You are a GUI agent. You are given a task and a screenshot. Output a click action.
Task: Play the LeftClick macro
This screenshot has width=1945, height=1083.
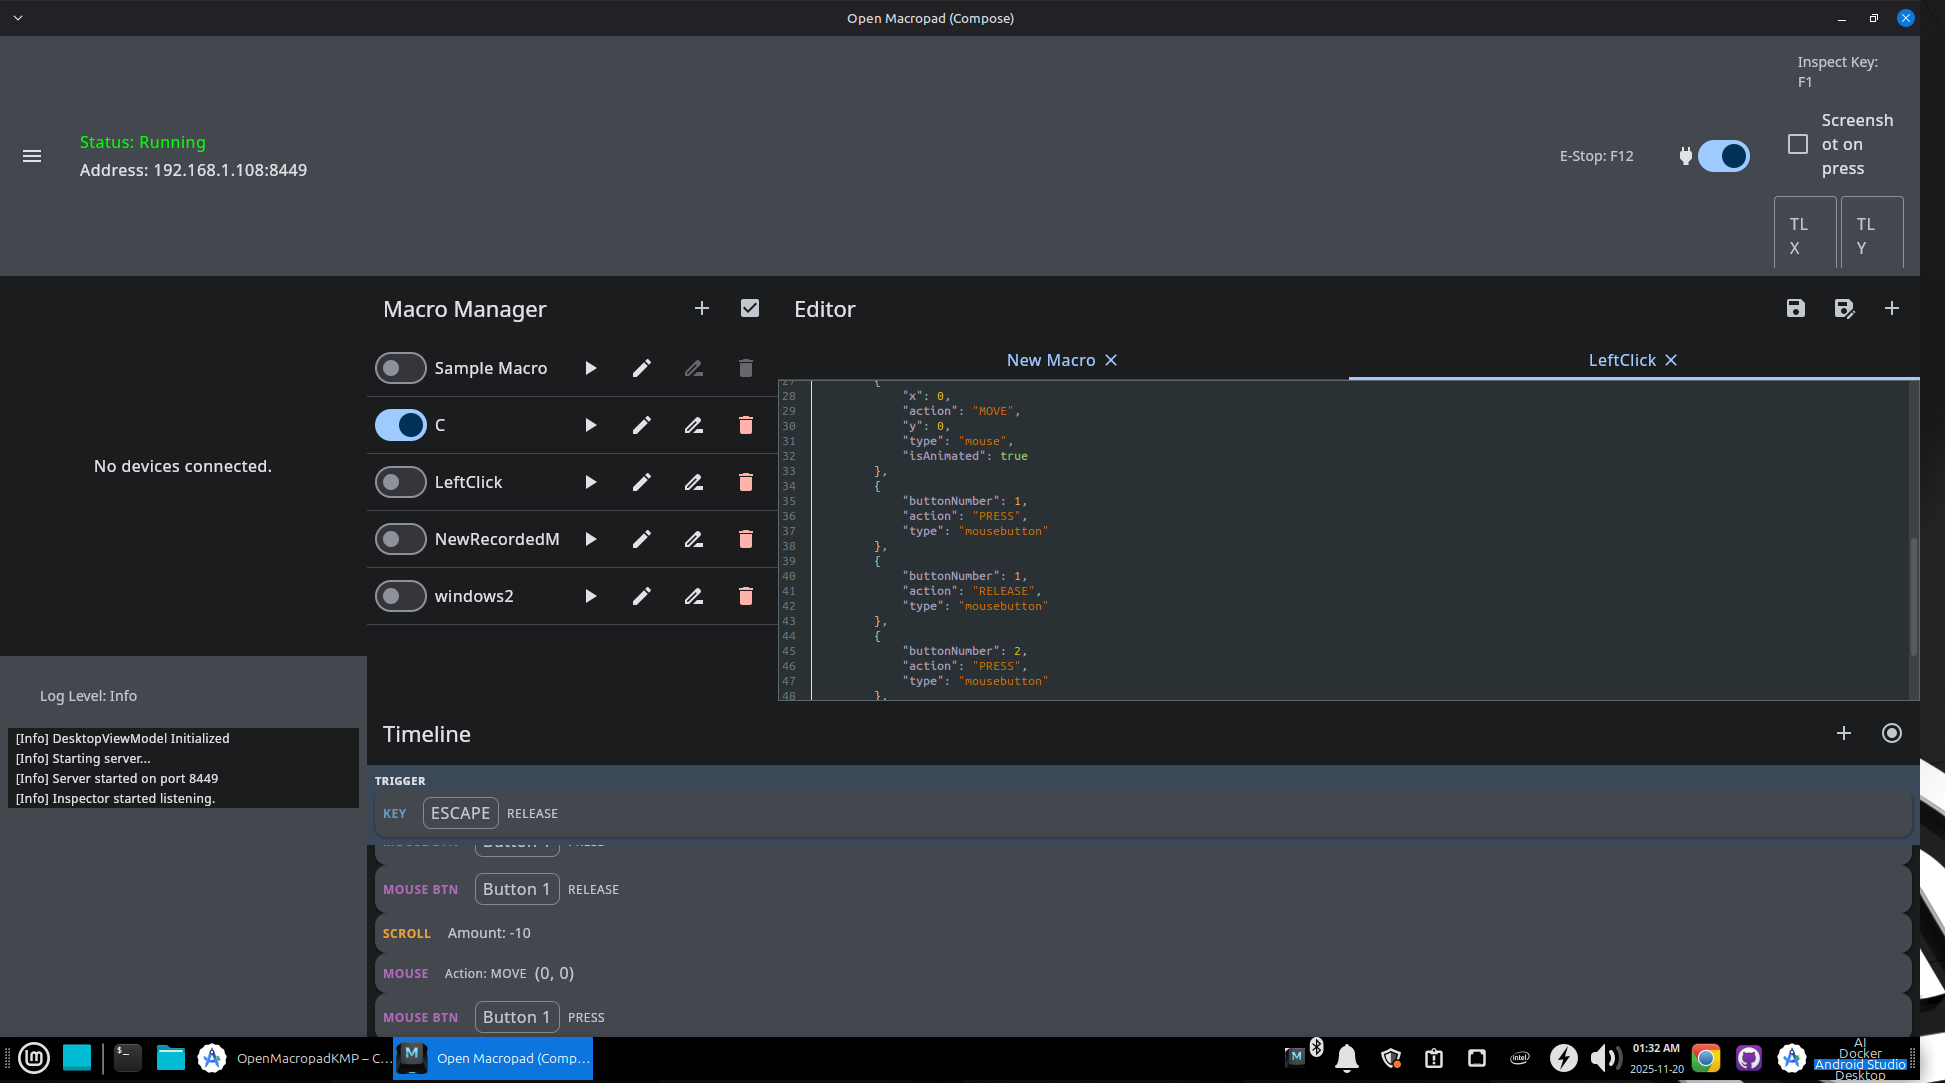click(590, 482)
